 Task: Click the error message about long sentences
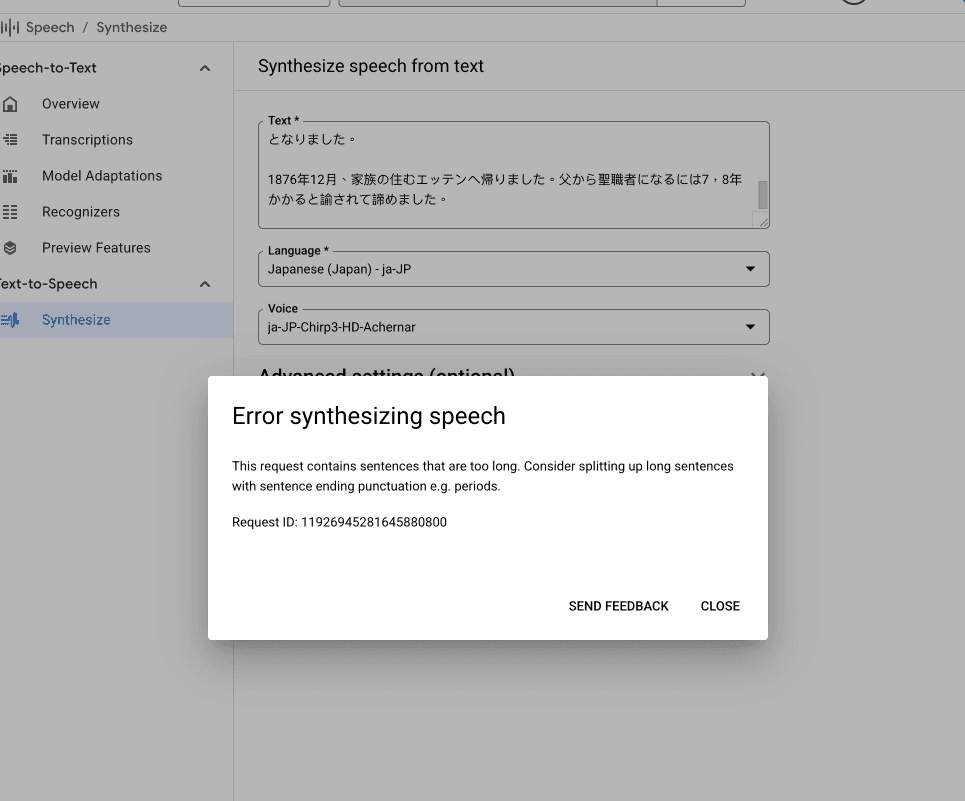(482, 476)
